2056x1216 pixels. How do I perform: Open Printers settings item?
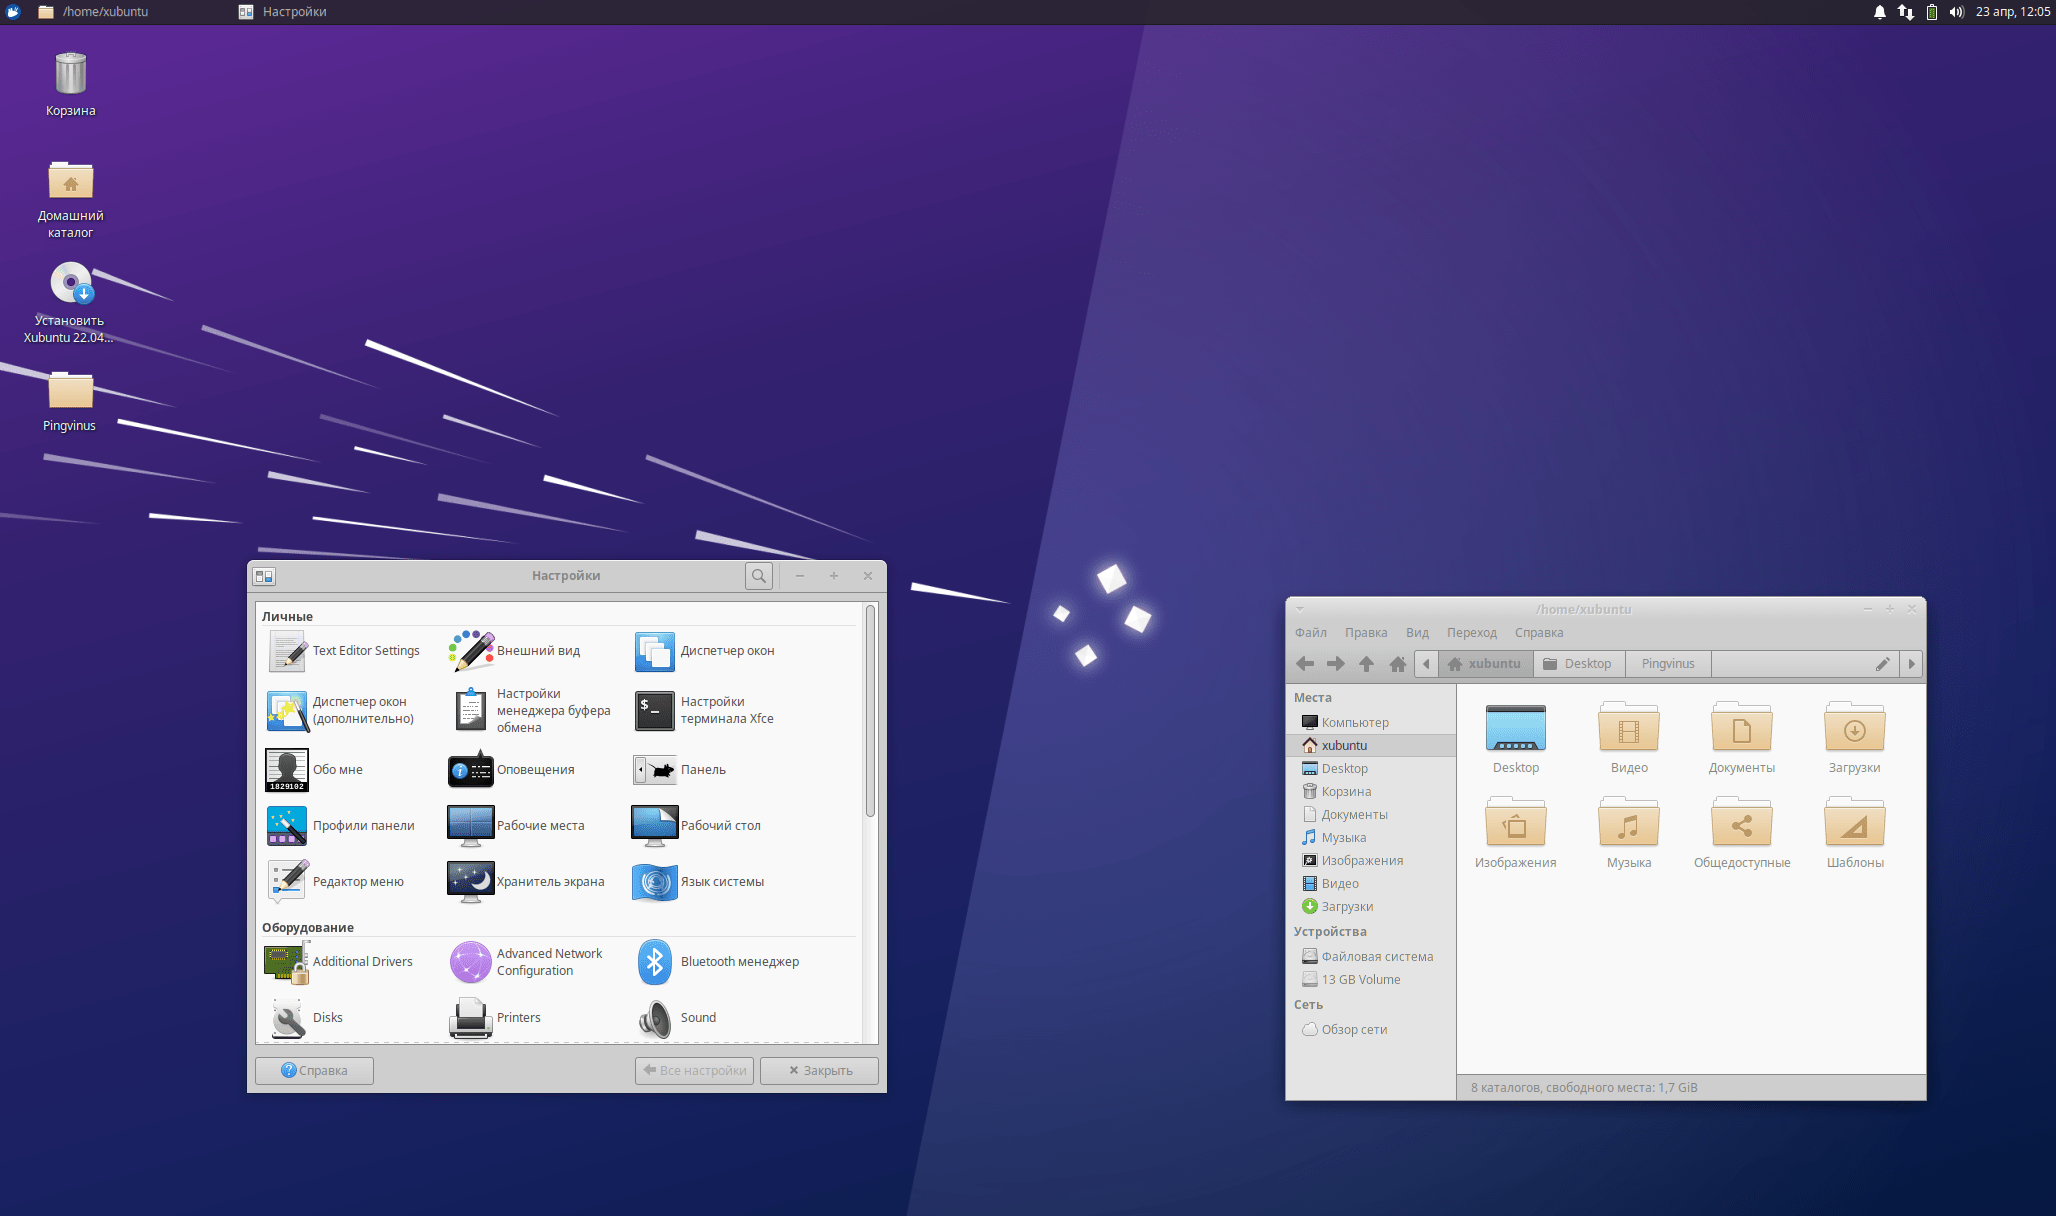(x=495, y=1018)
